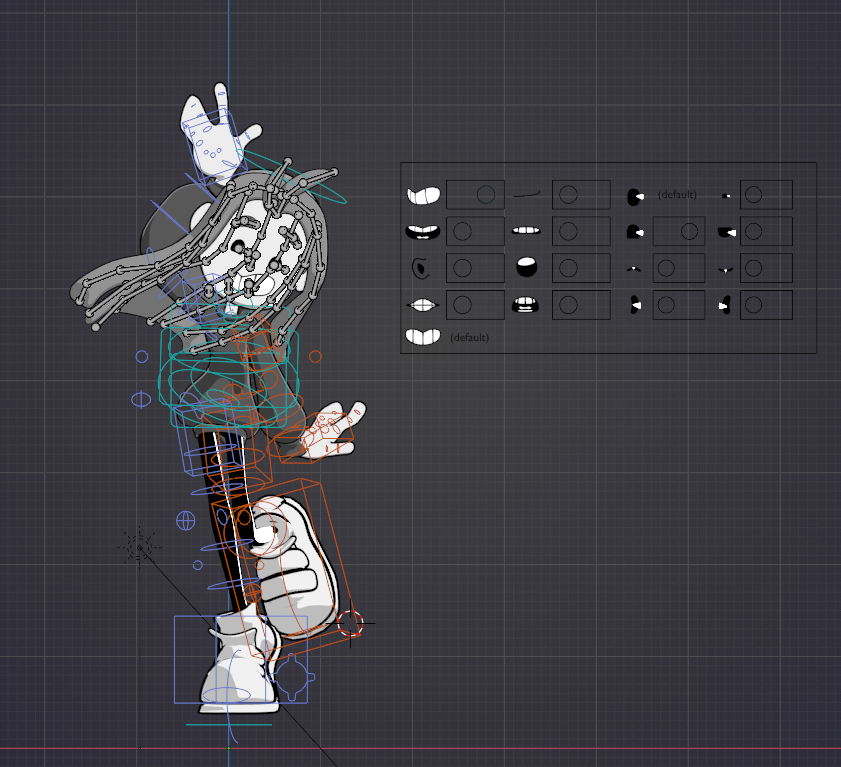Click the slider handle beside the downward curved eye
The width and height of the screenshot is (841, 767).
click(754, 268)
